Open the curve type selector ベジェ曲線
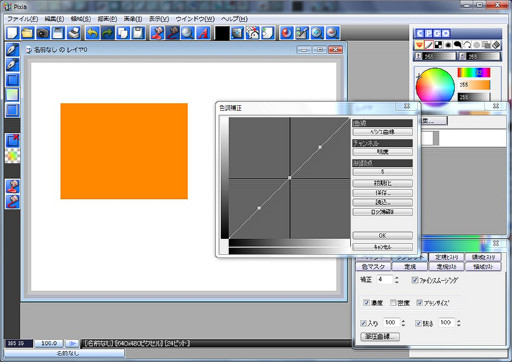Screen dimensions: 512x362 (382, 132)
